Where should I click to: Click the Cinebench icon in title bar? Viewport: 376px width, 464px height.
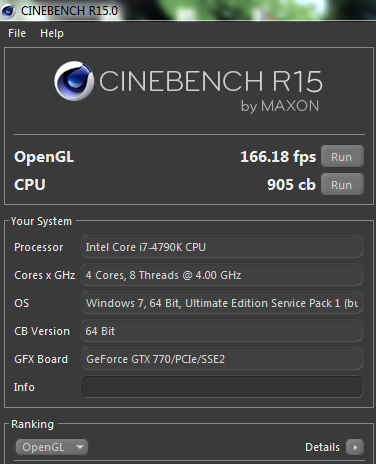(8, 11)
